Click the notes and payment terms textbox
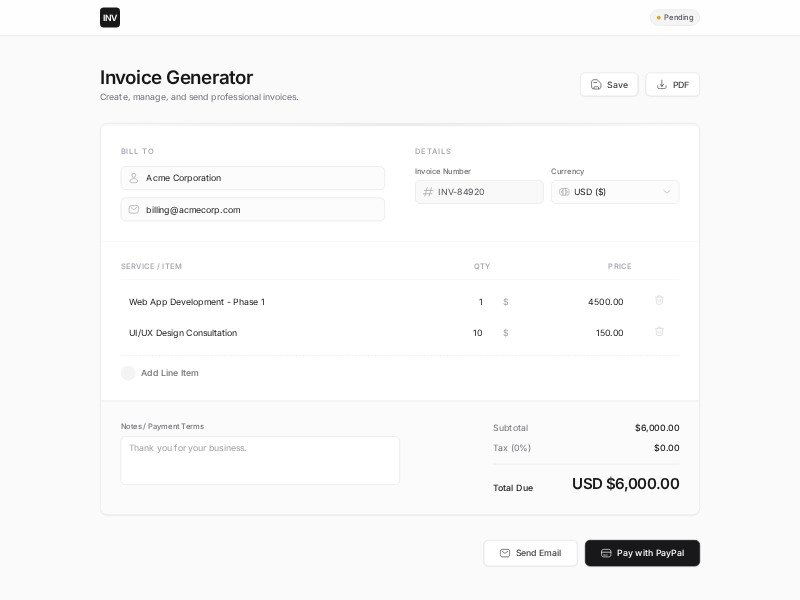 [260, 460]
